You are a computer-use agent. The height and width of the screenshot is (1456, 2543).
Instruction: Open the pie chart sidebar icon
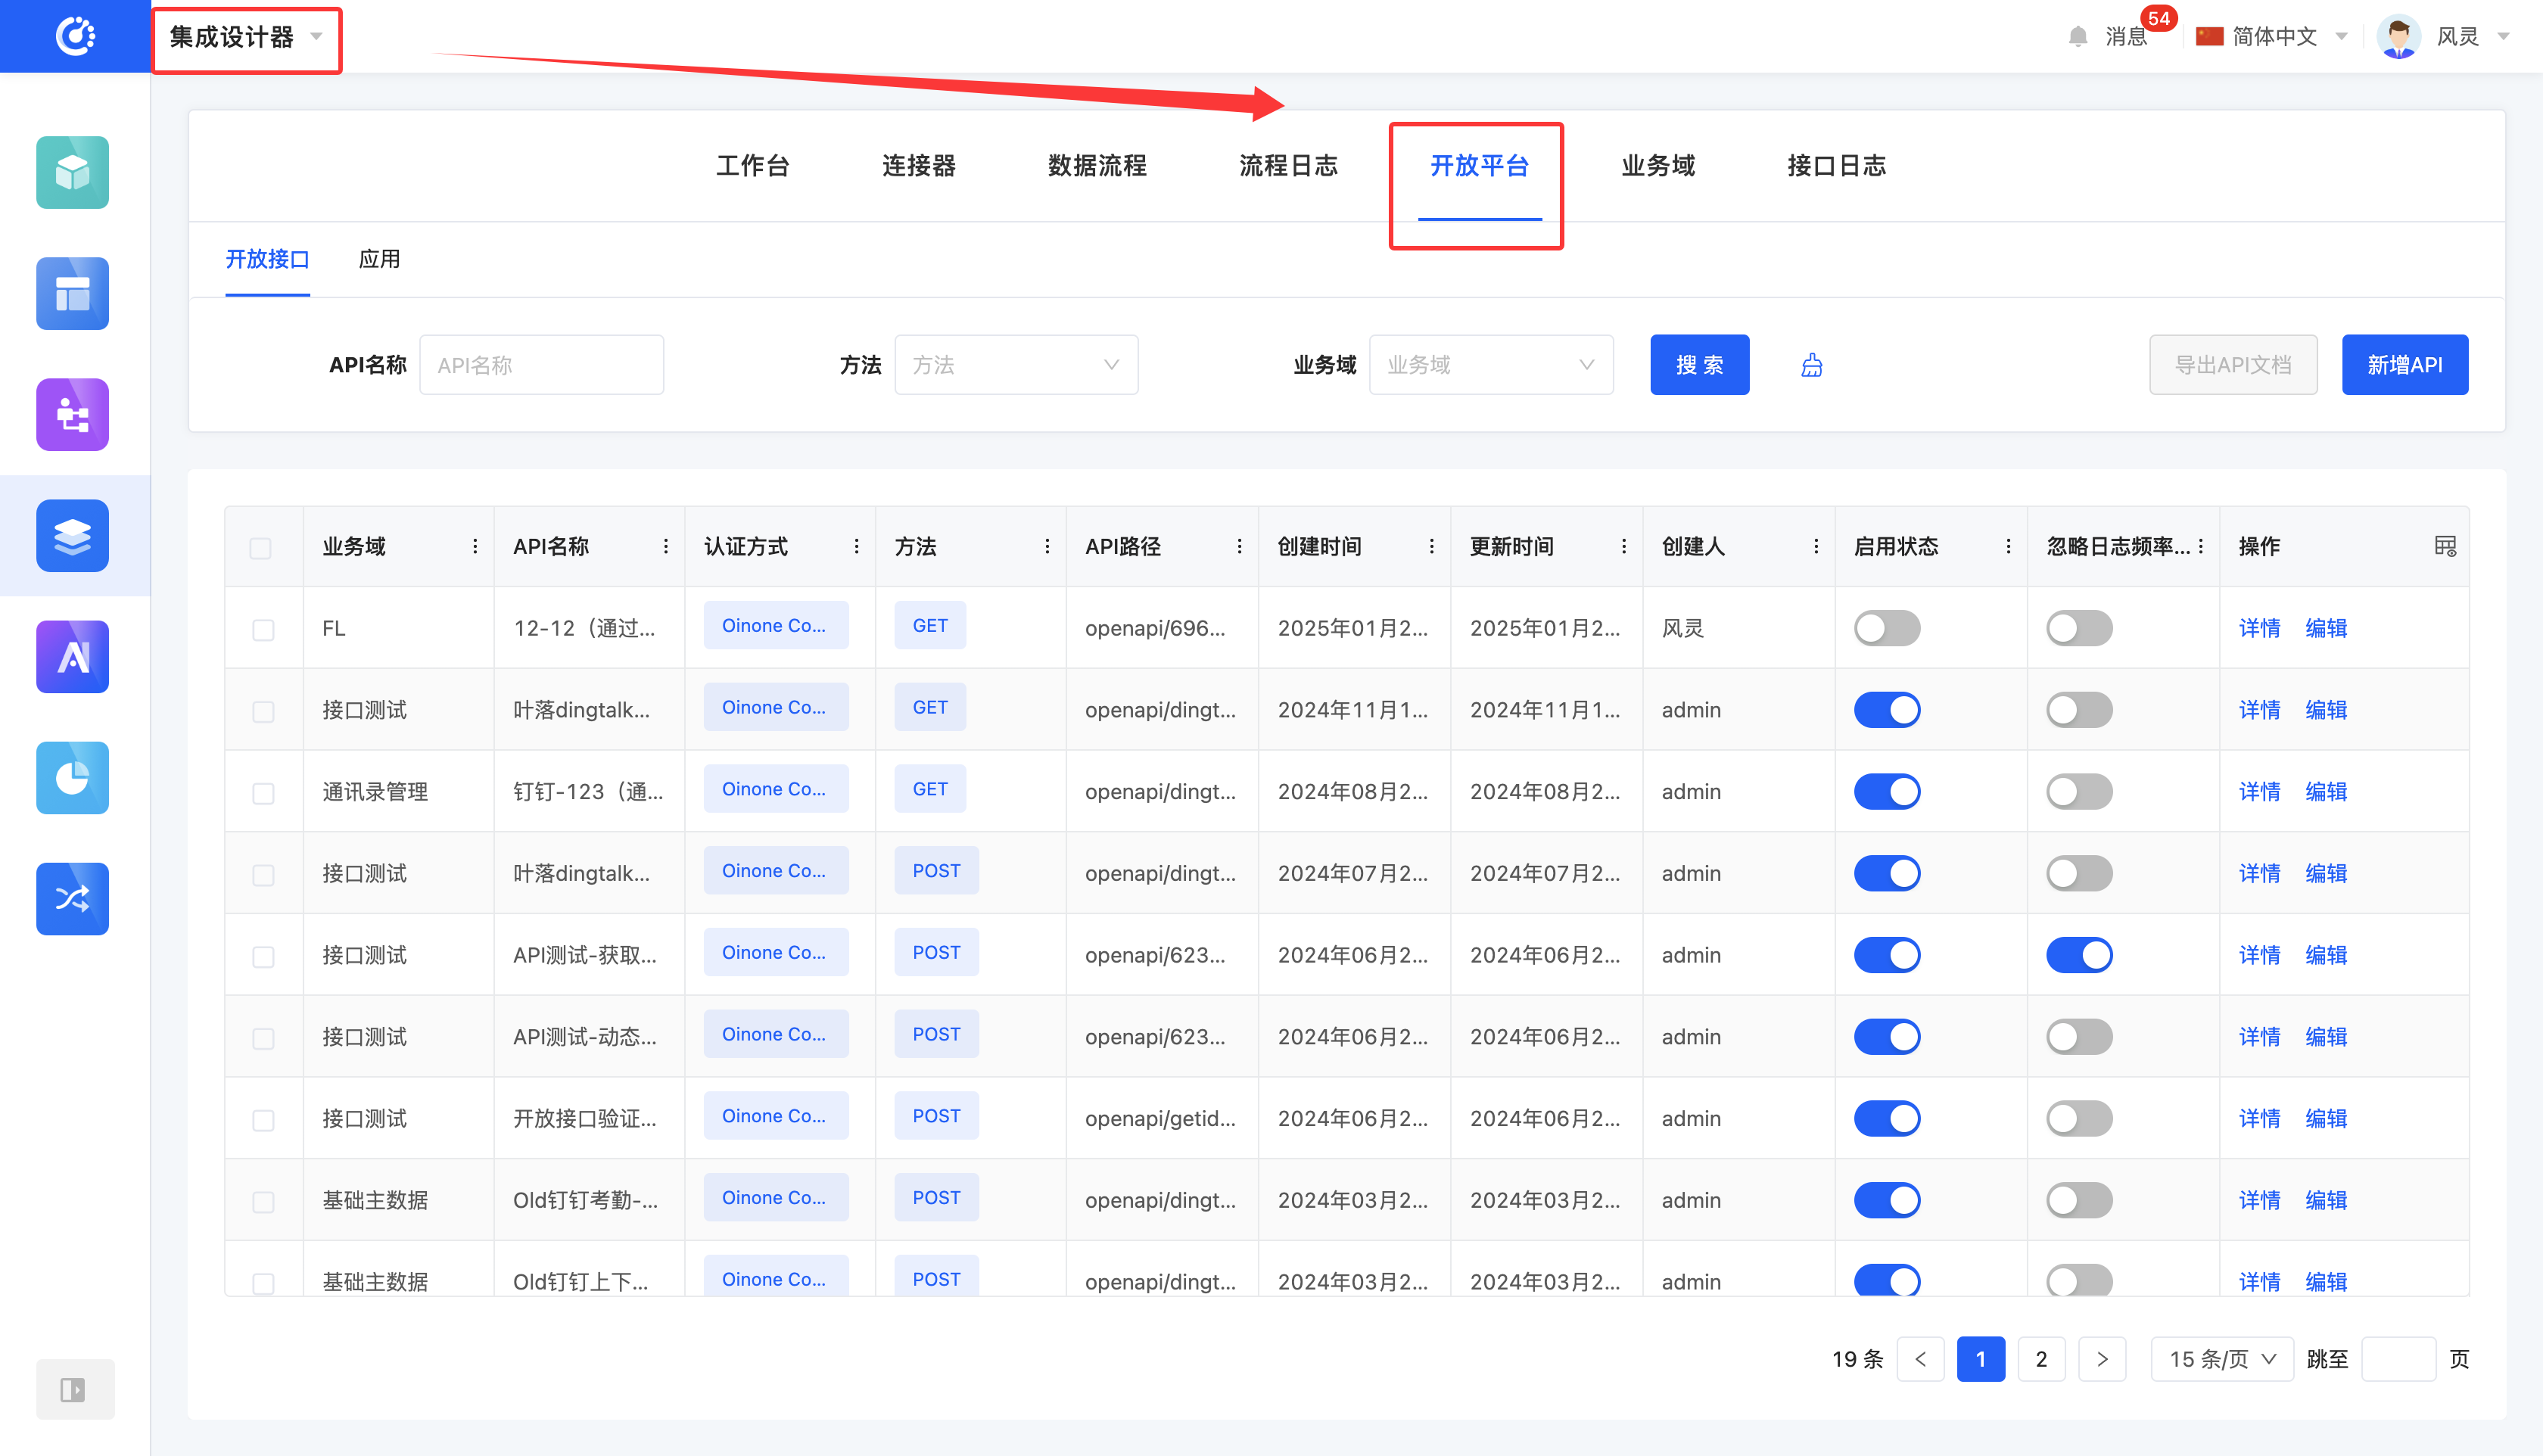pyautogui.click(x=72, y=777)
